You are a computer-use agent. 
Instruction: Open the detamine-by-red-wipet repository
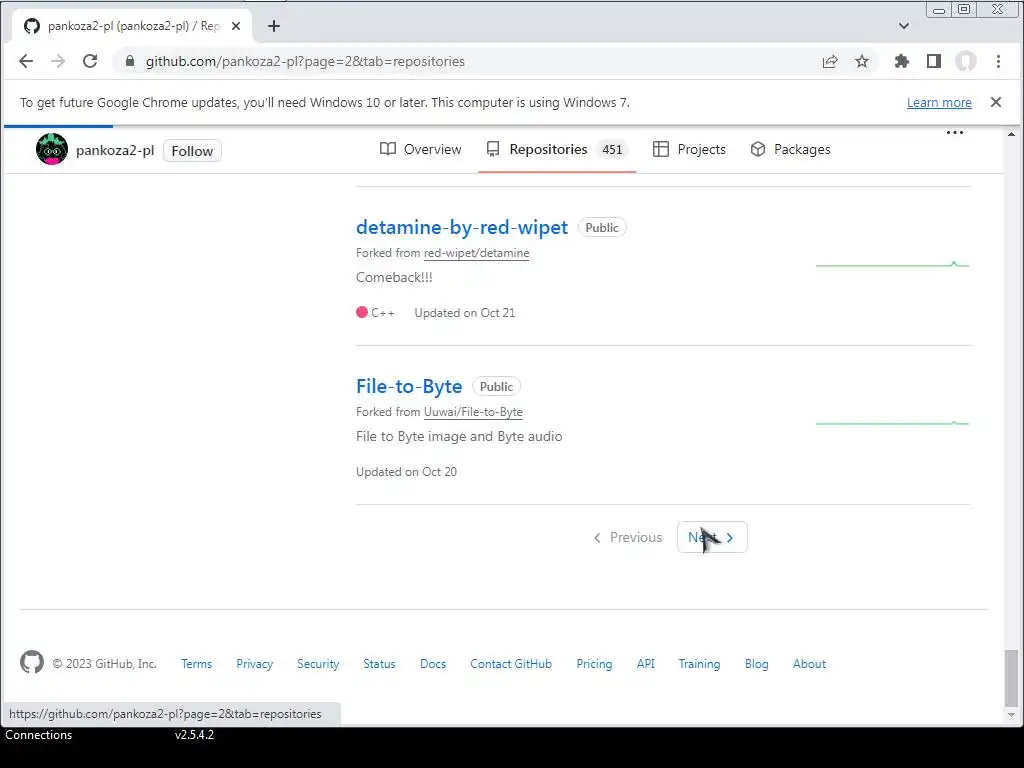[x=462, y=227]
